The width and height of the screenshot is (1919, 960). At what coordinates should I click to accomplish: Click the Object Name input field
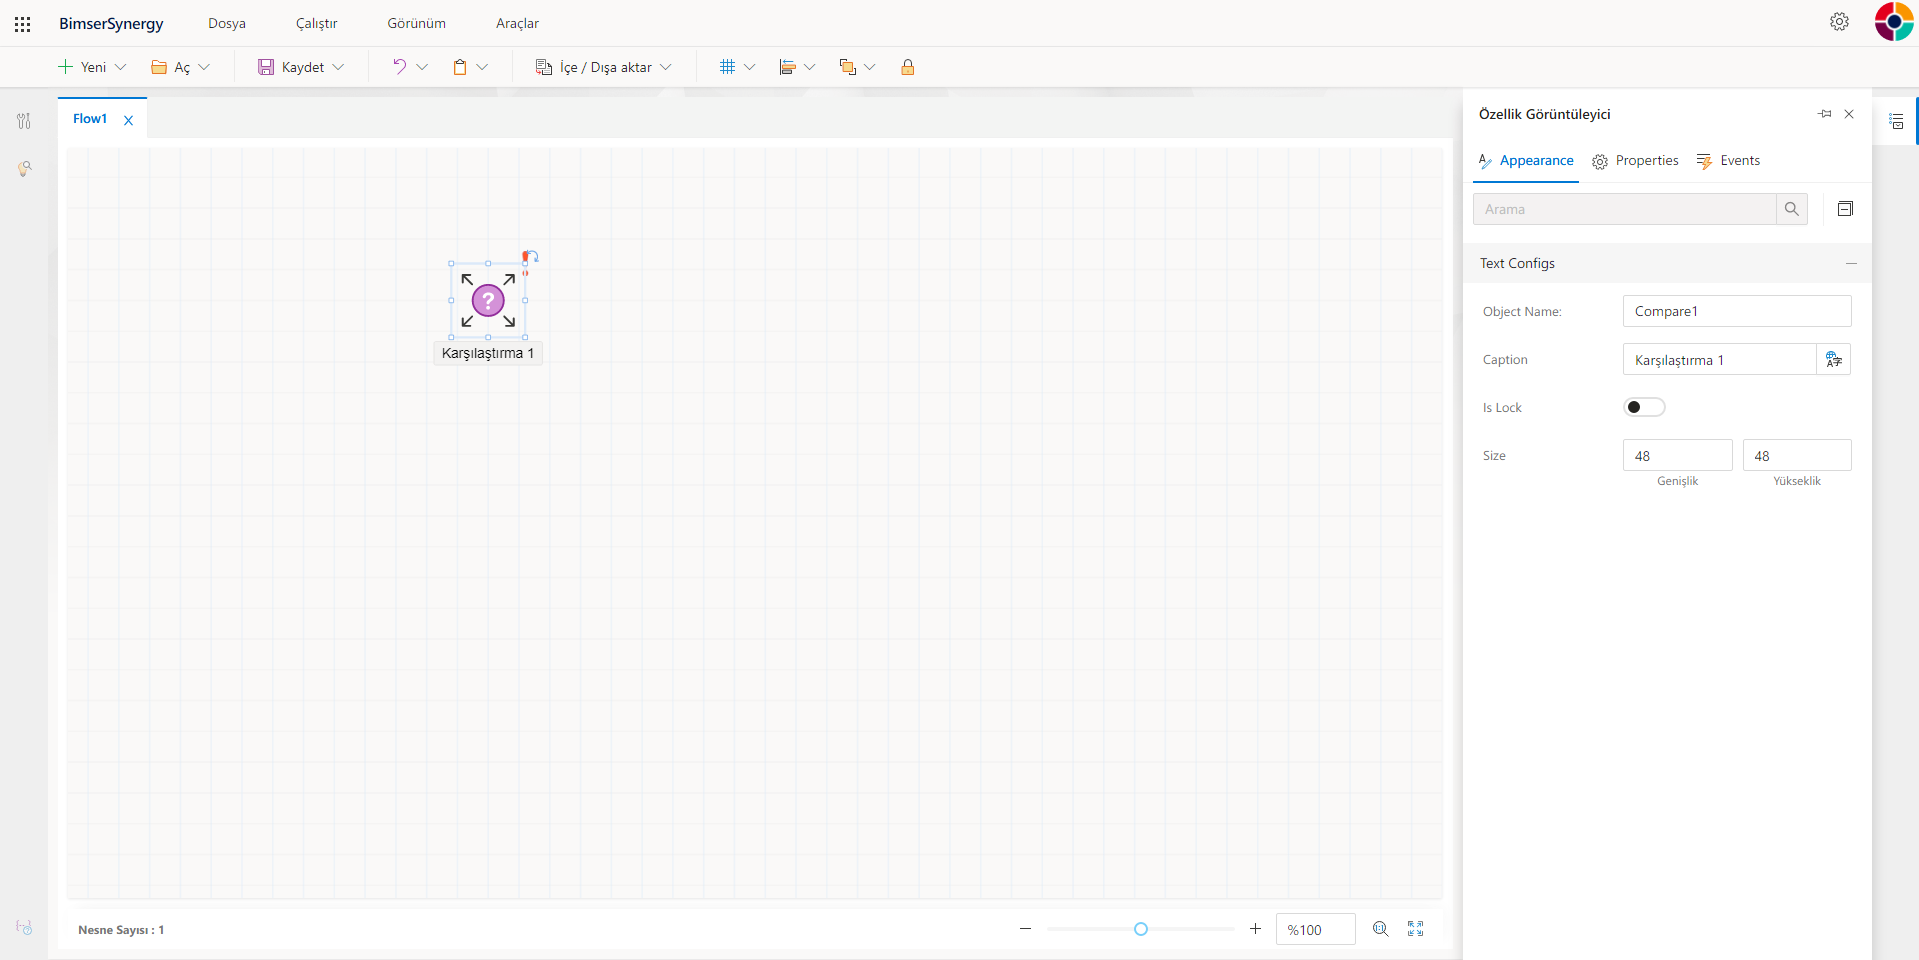click(x=1736, y=311)
